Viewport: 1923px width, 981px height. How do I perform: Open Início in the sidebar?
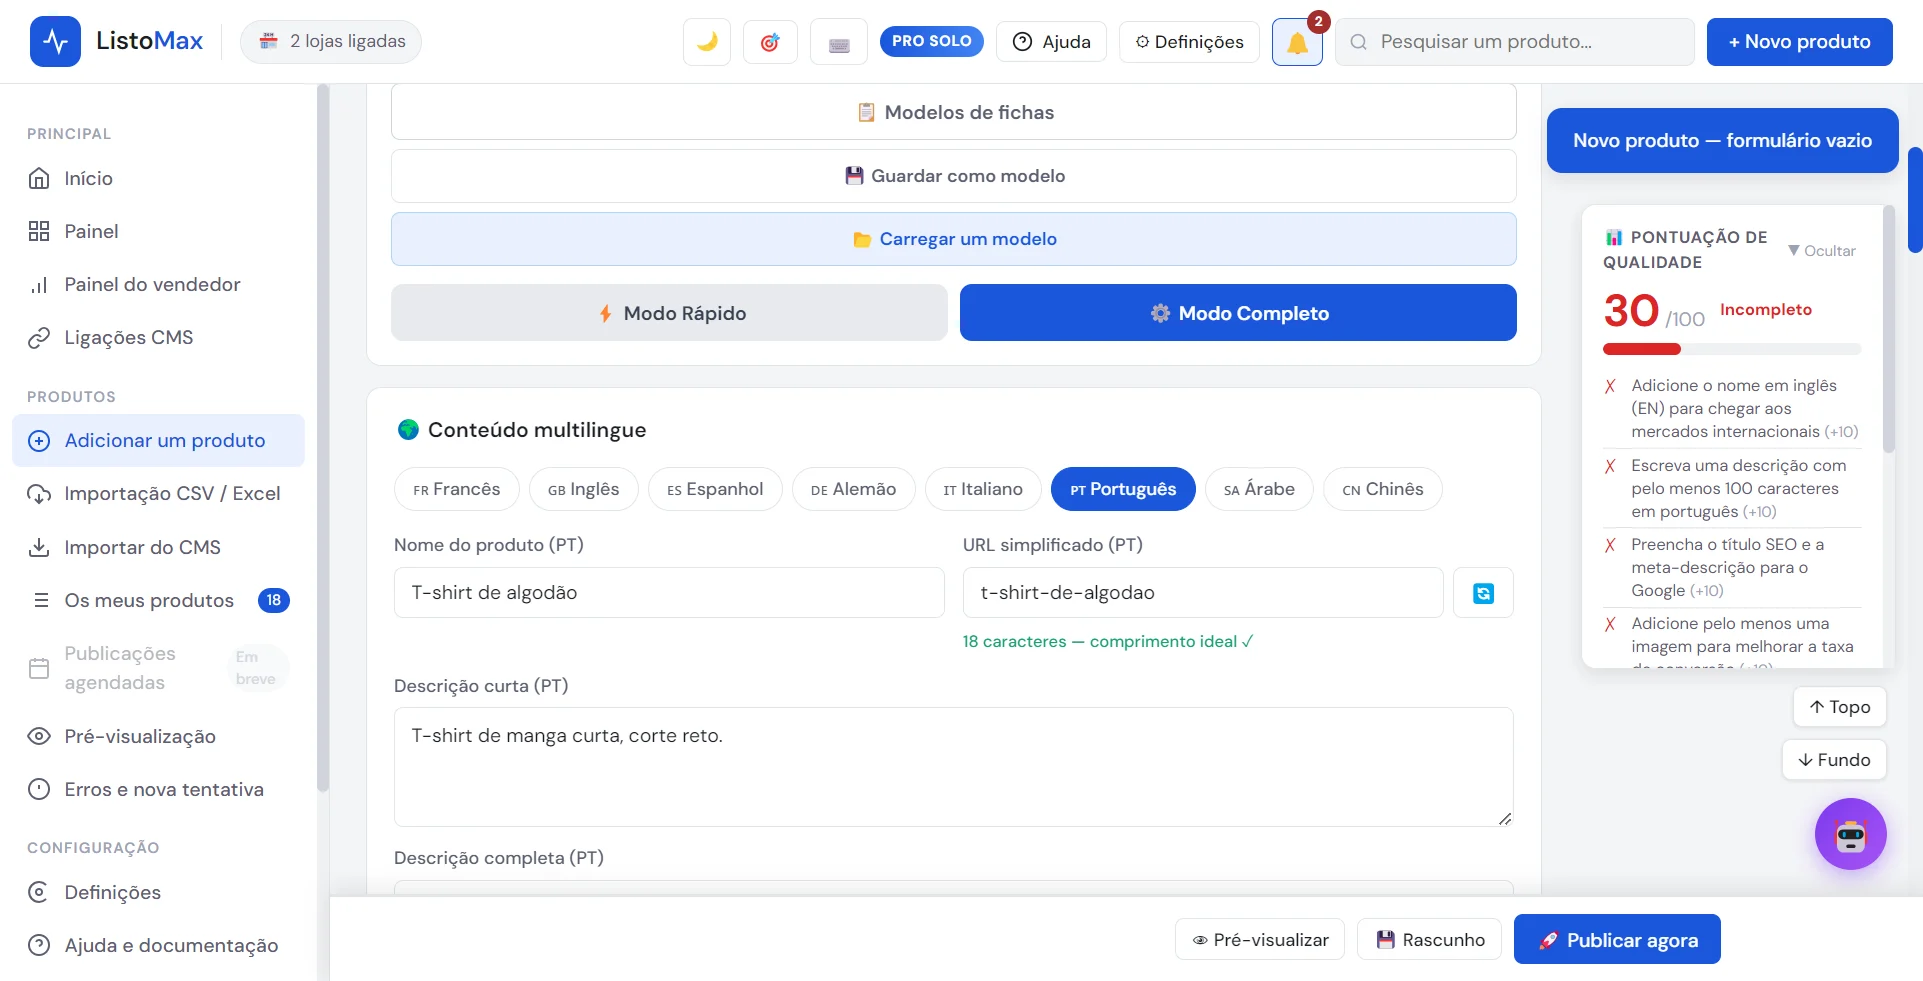click(159, 178)
